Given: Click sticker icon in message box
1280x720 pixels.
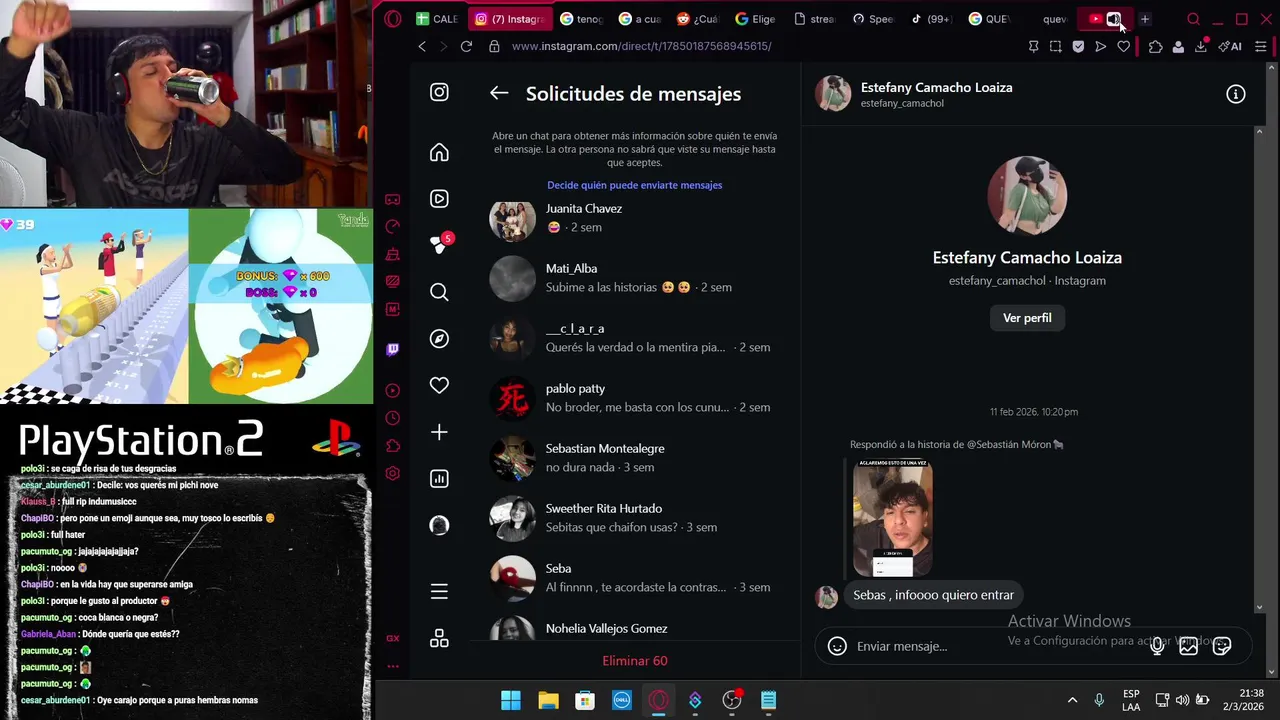Looking at the screenshot, I should click(x=1222, y=646).
